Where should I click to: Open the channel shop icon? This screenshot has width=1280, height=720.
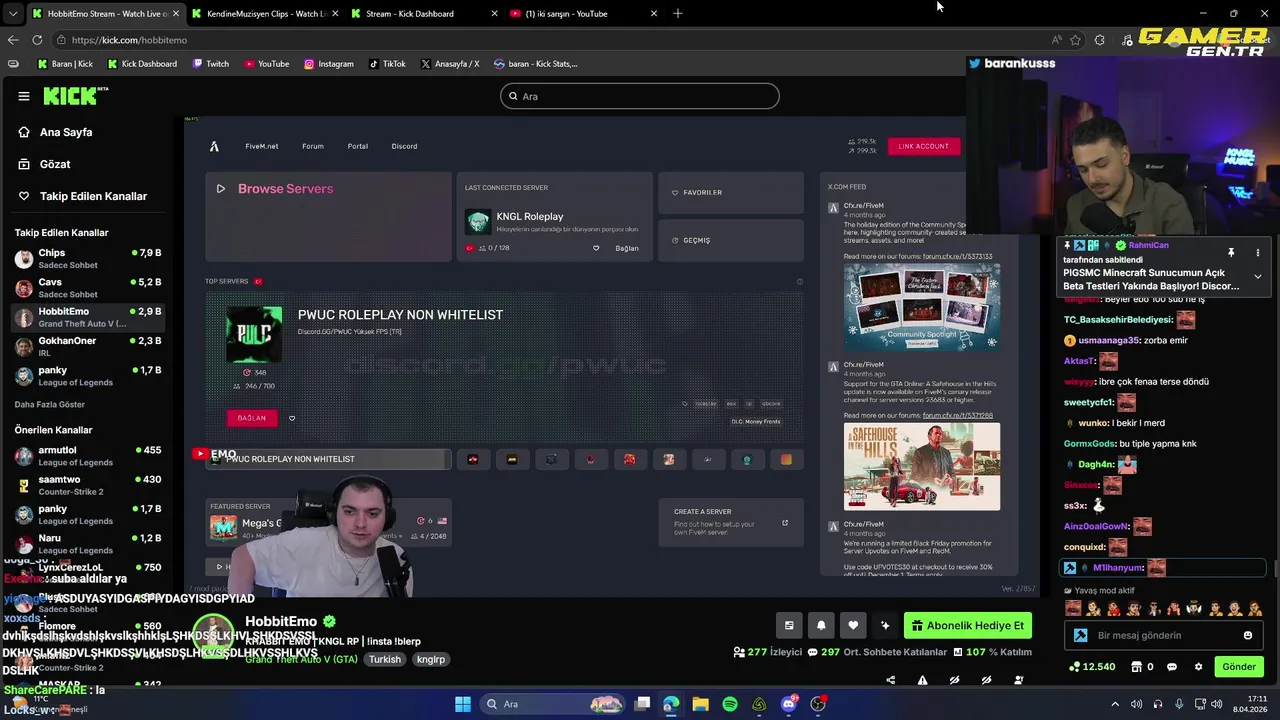point(1136,667)
